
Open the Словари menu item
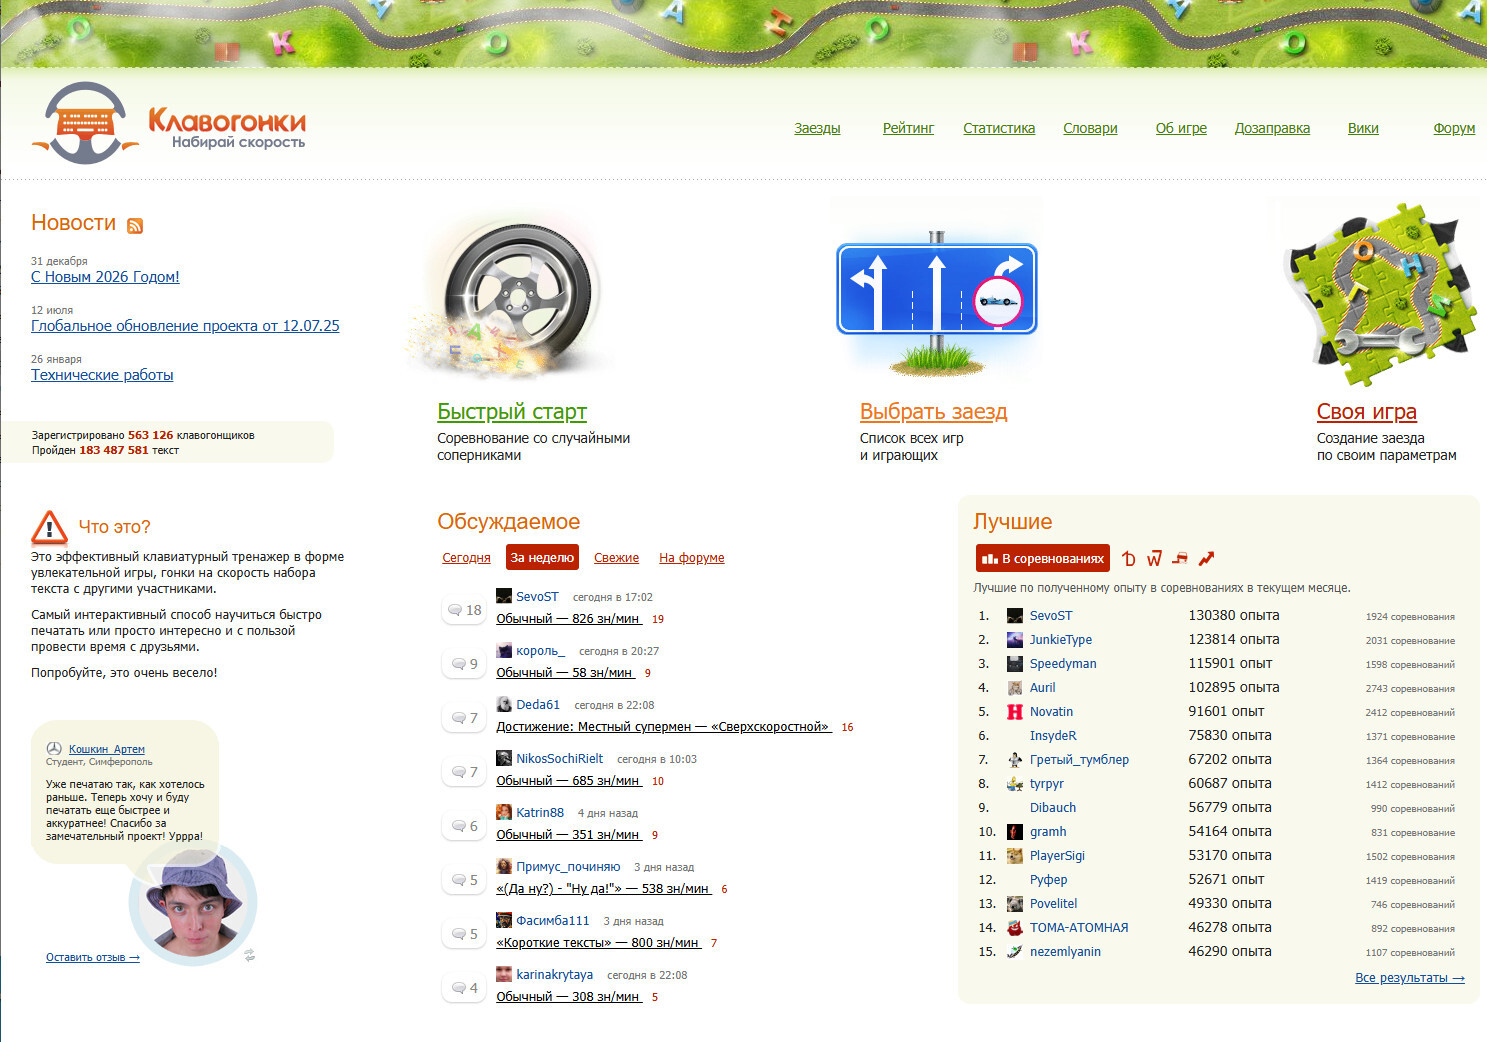tap(1090, 128)
